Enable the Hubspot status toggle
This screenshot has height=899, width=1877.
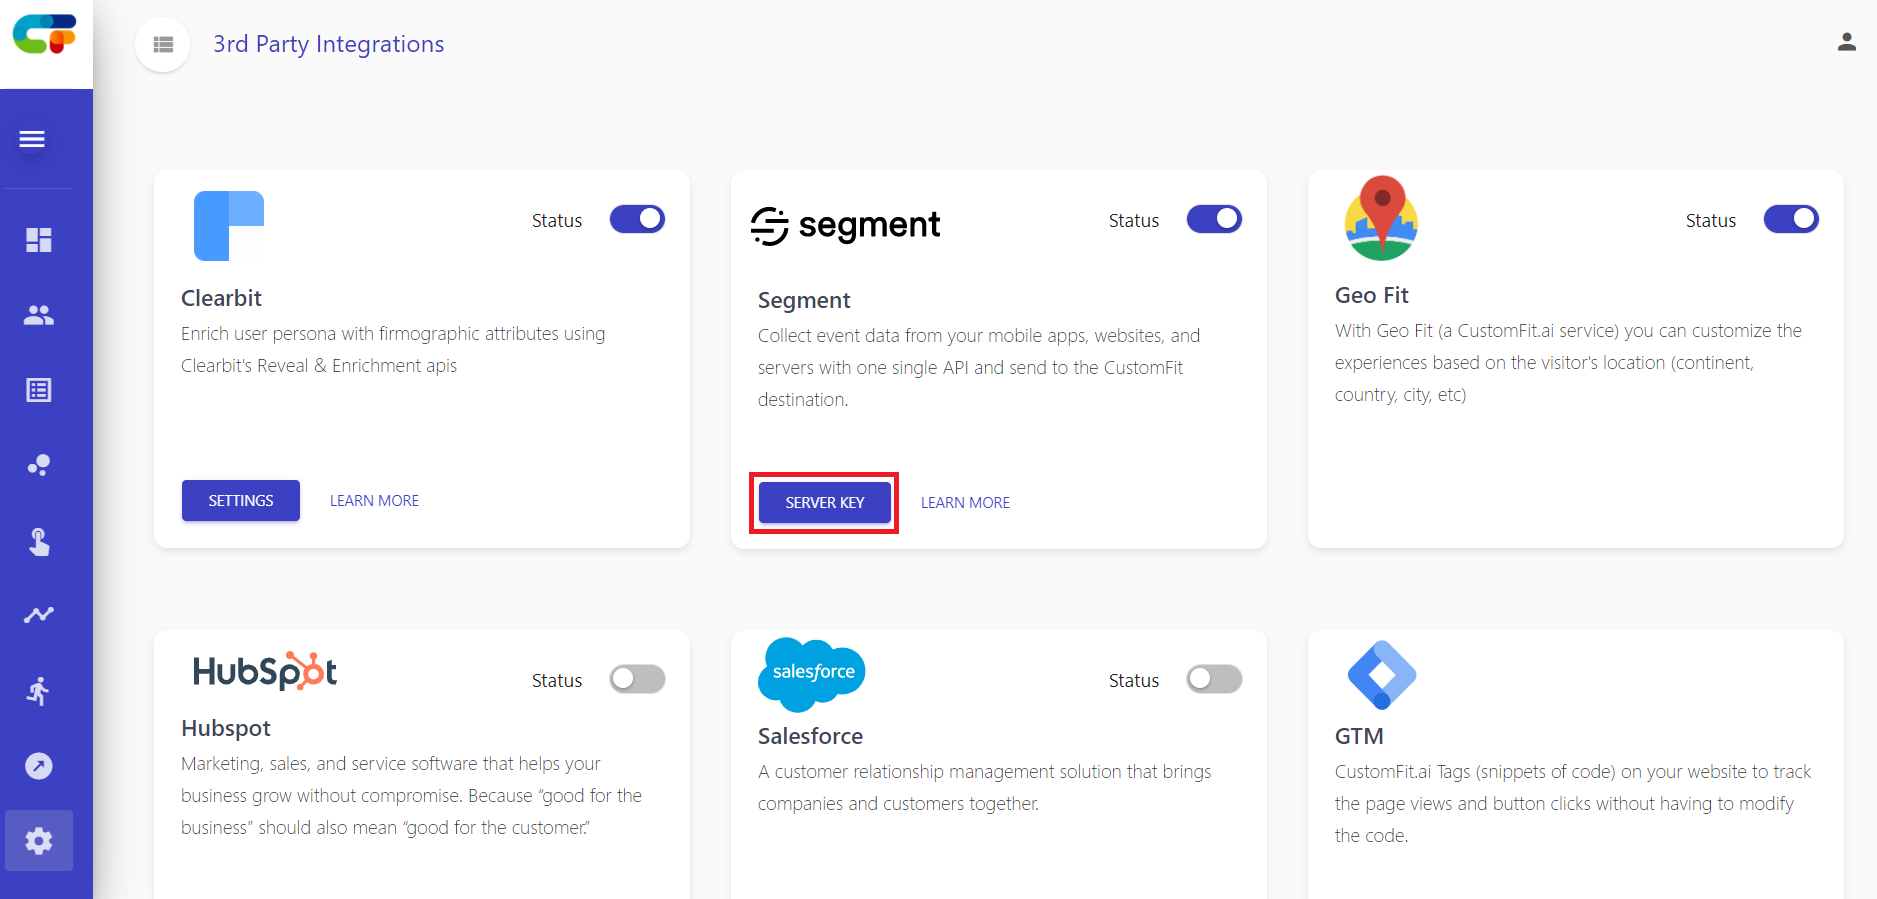click(638, 679)
